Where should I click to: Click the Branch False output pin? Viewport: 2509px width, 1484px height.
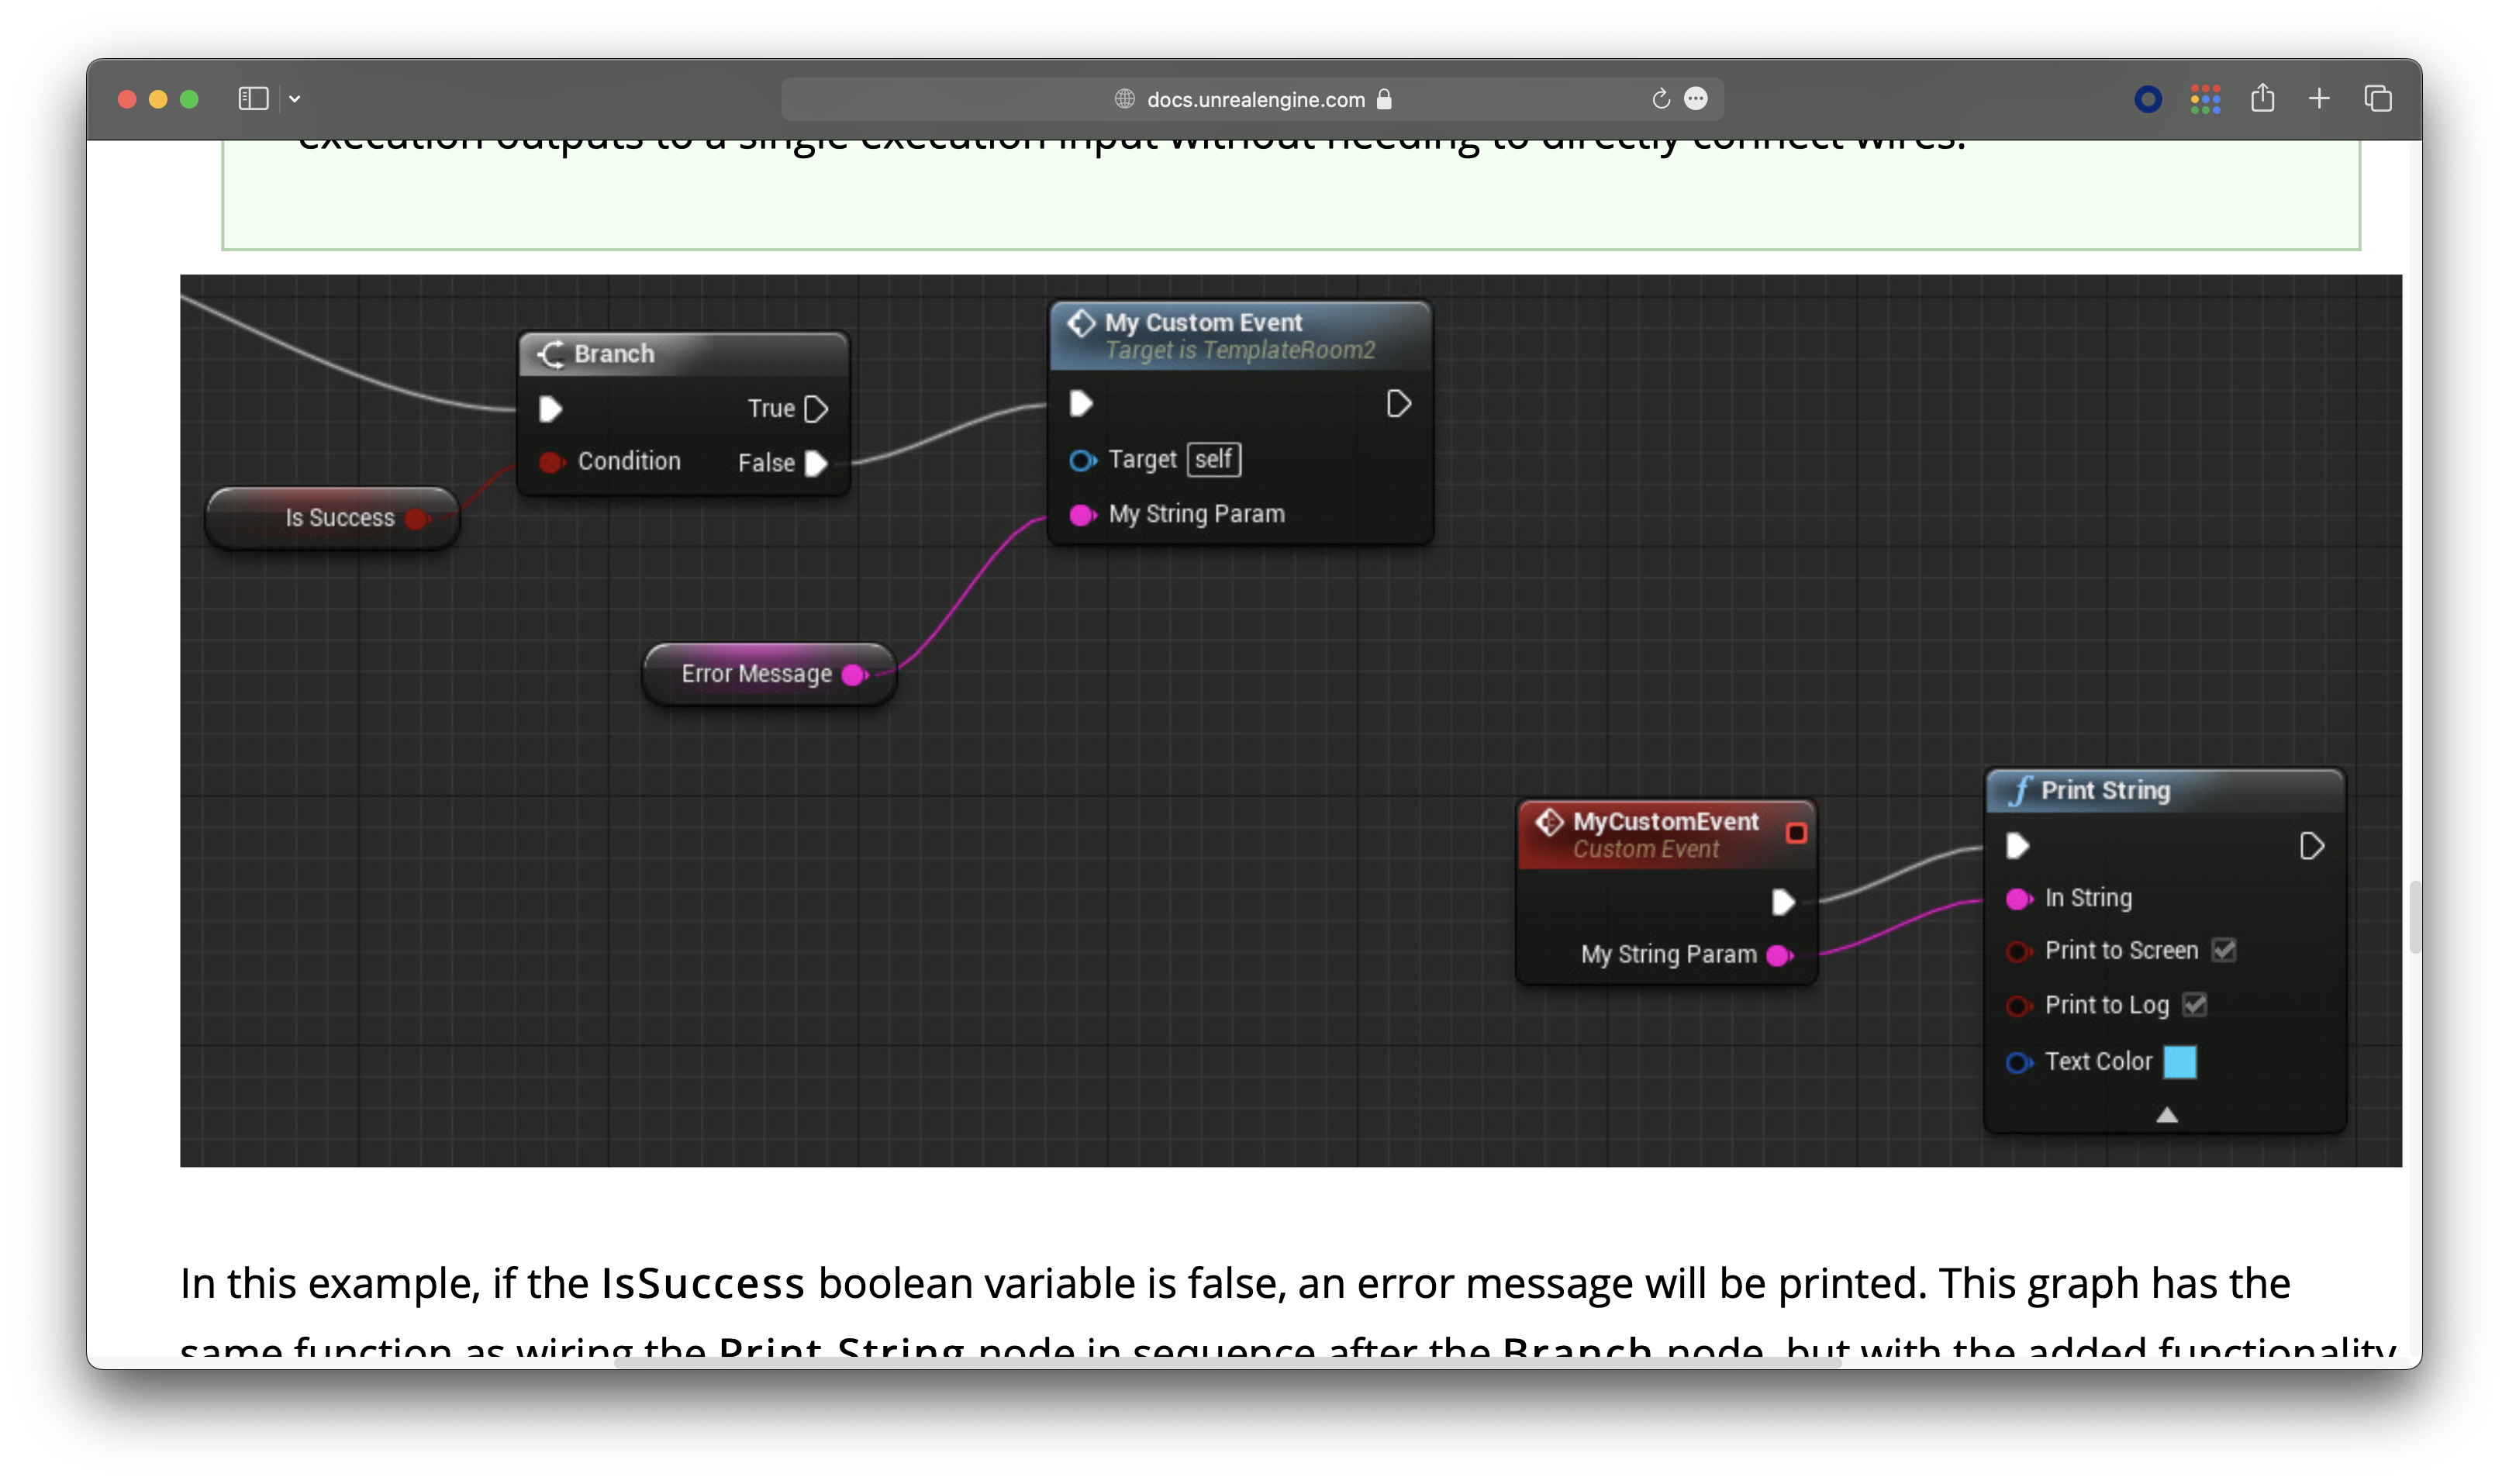tap(816, 463)
